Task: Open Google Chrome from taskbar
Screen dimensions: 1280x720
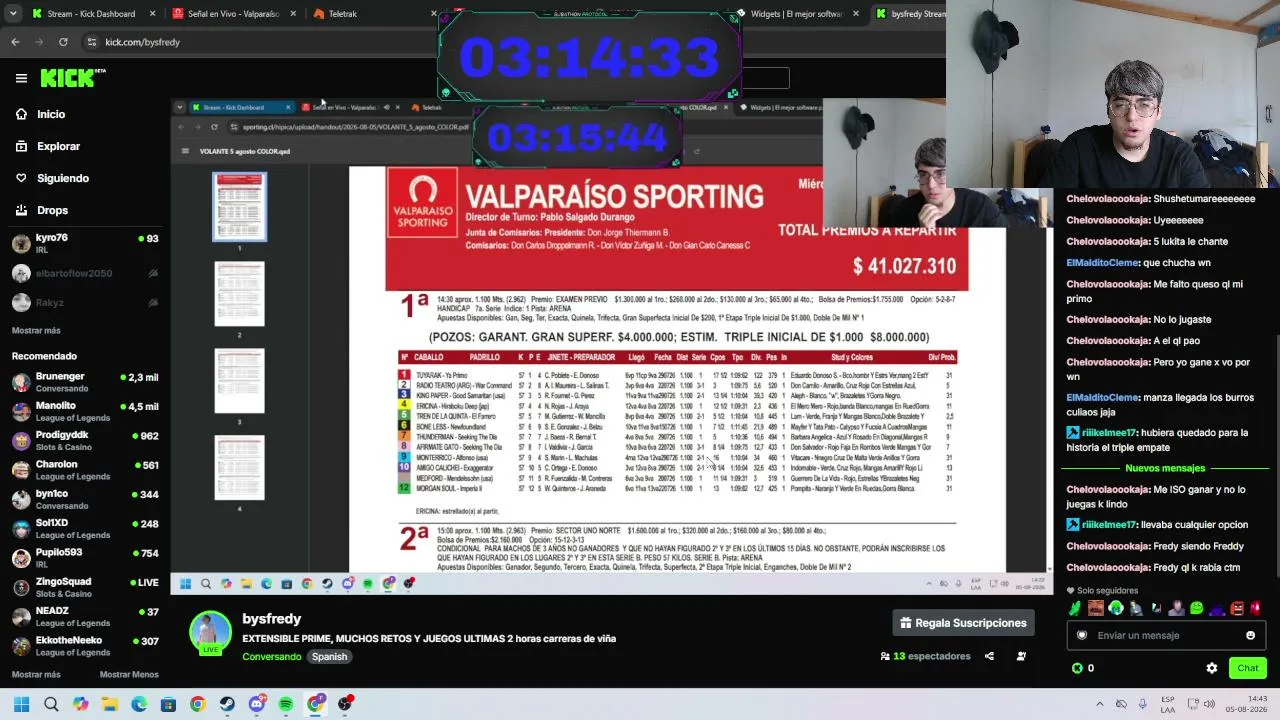Action: tap(198, 704)
